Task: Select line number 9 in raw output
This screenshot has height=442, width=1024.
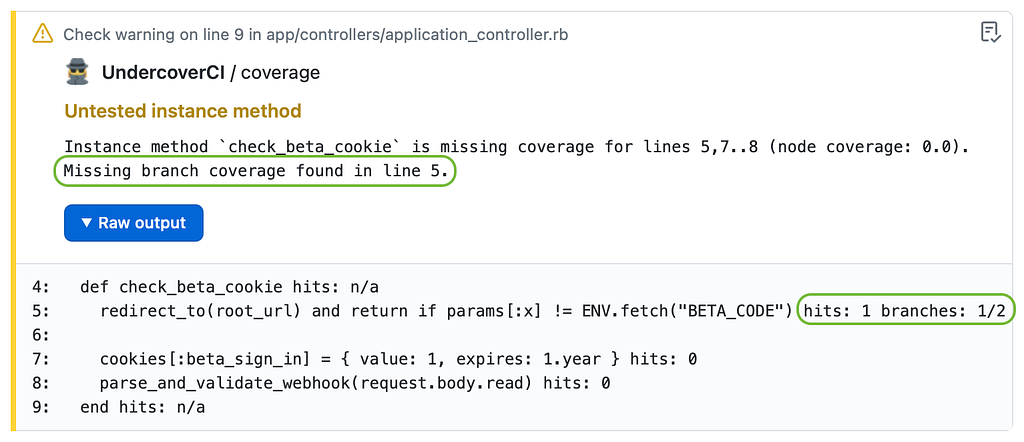Action: pyautogui.click(x=39, y=407)
